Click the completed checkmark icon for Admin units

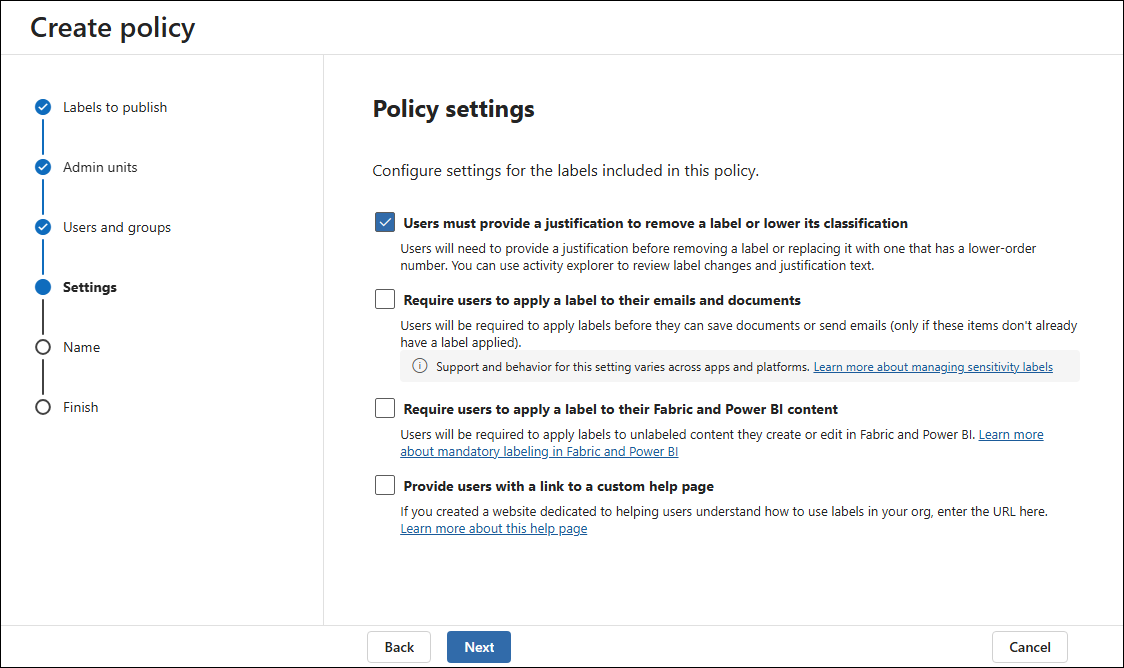(x=43, y=167)
